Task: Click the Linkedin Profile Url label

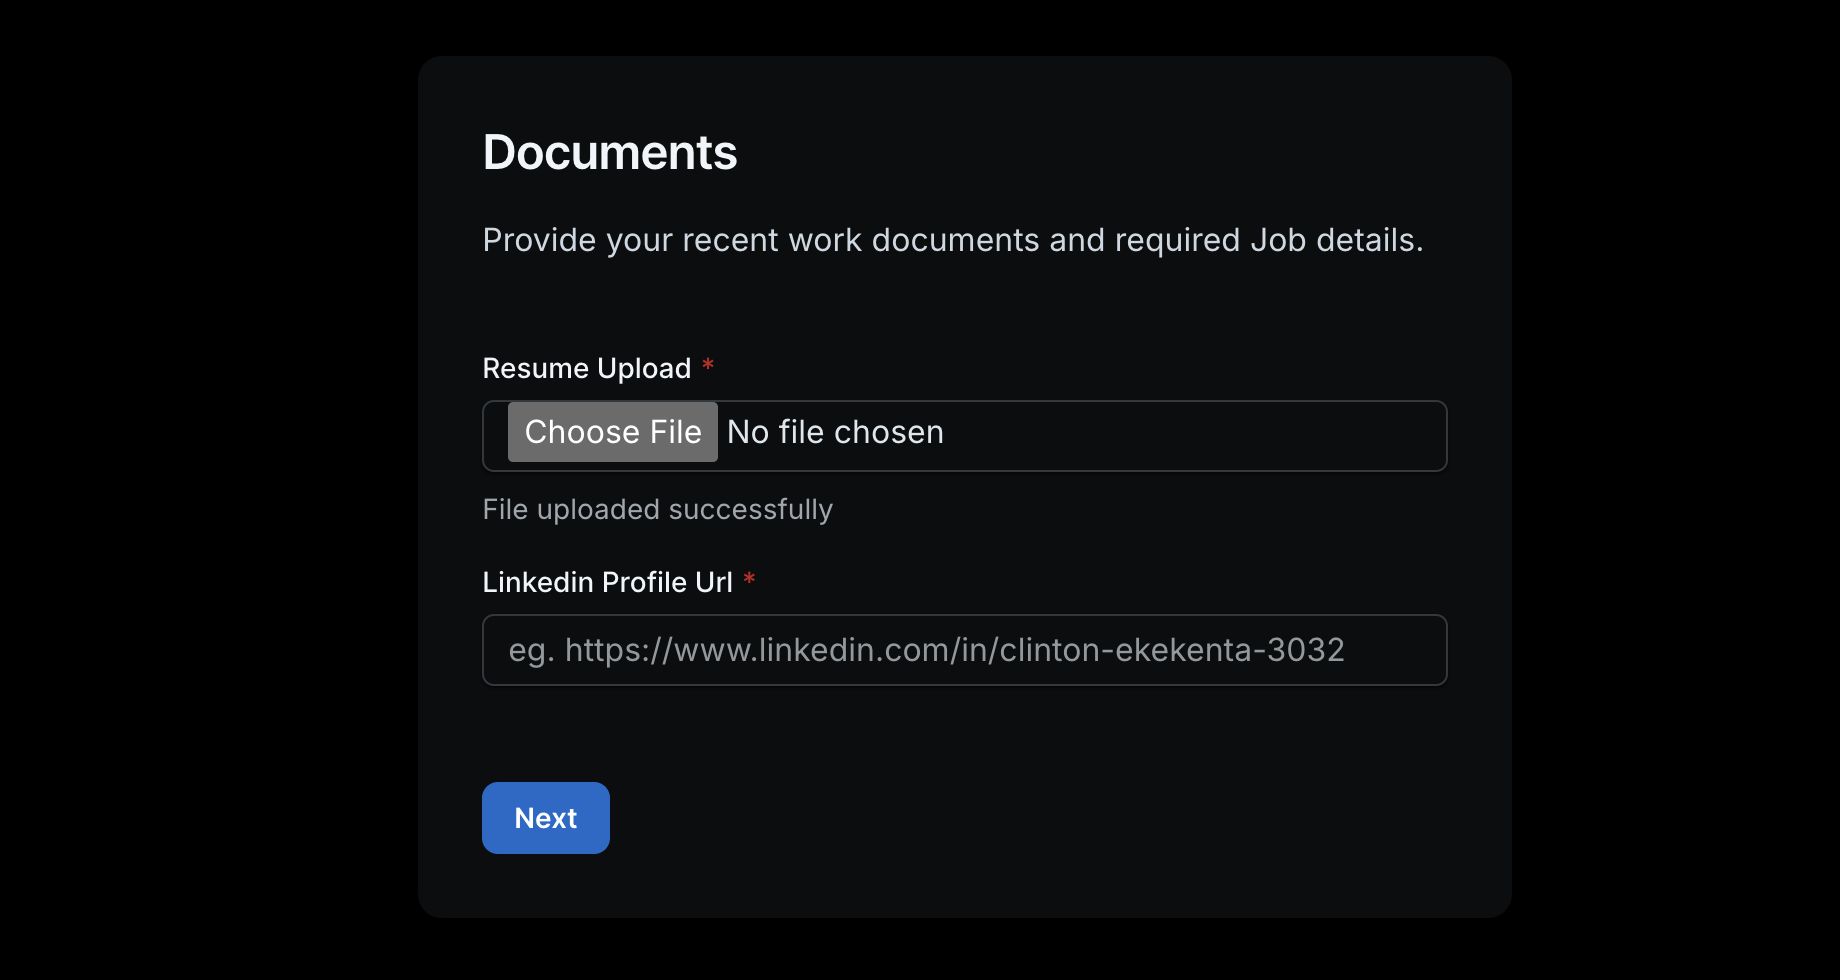Action: [x=607, y=581]
